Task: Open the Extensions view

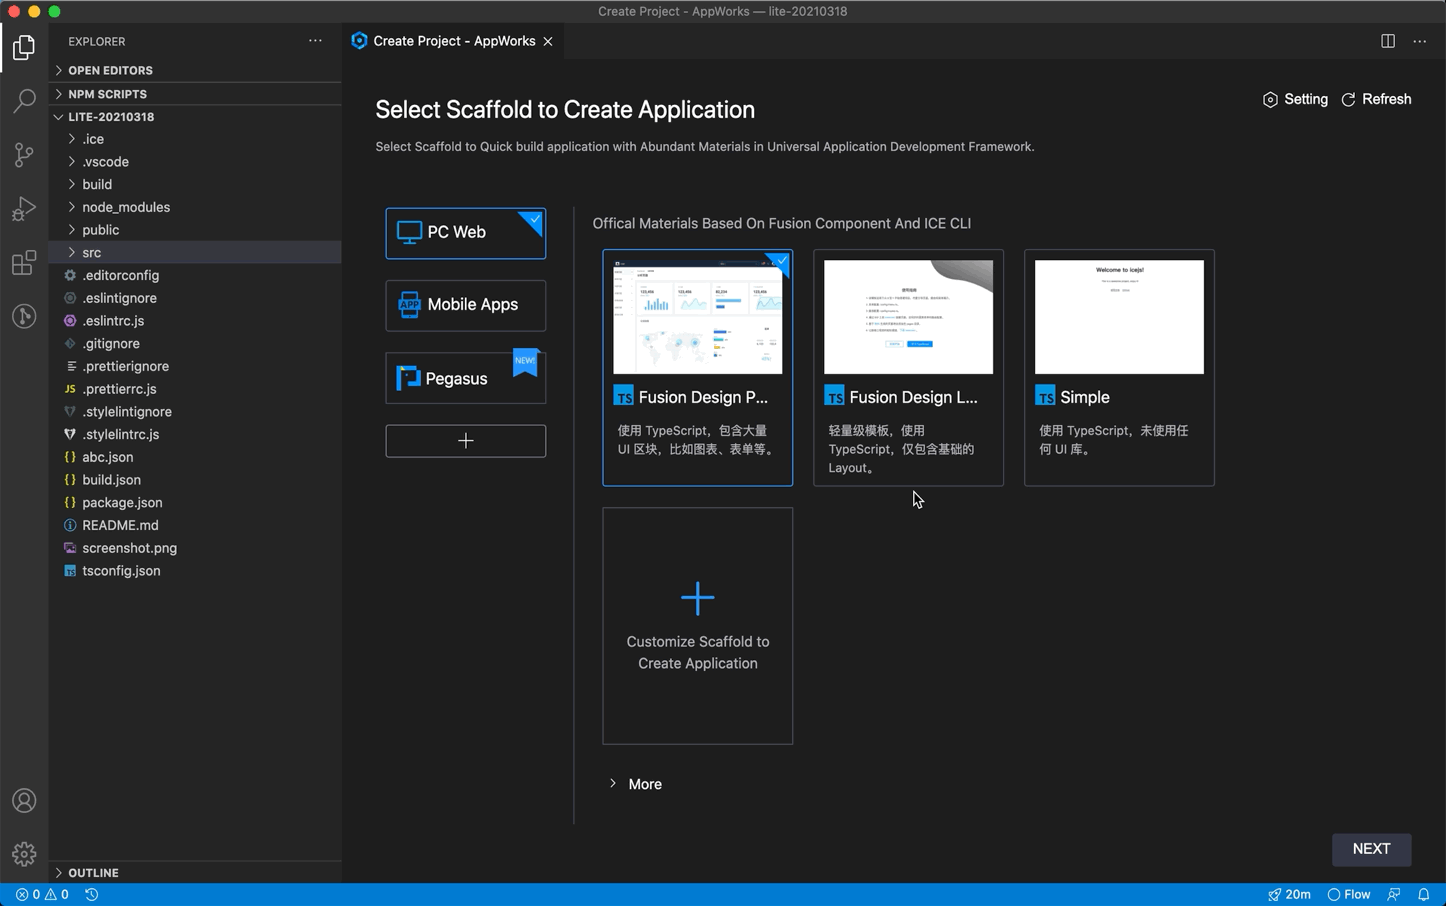Action: (24, 263)
